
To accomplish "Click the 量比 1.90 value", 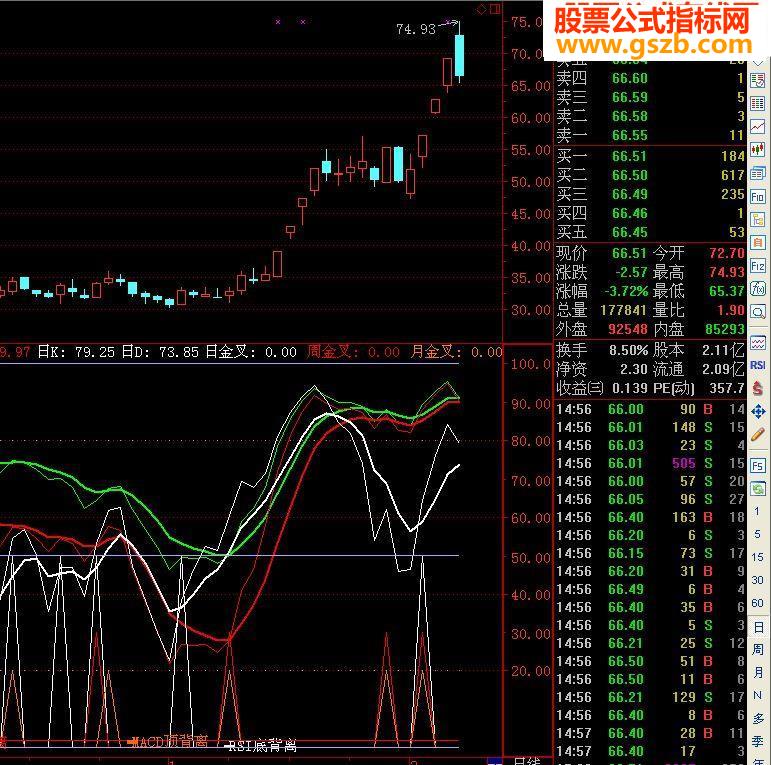I will coord(730,310).
